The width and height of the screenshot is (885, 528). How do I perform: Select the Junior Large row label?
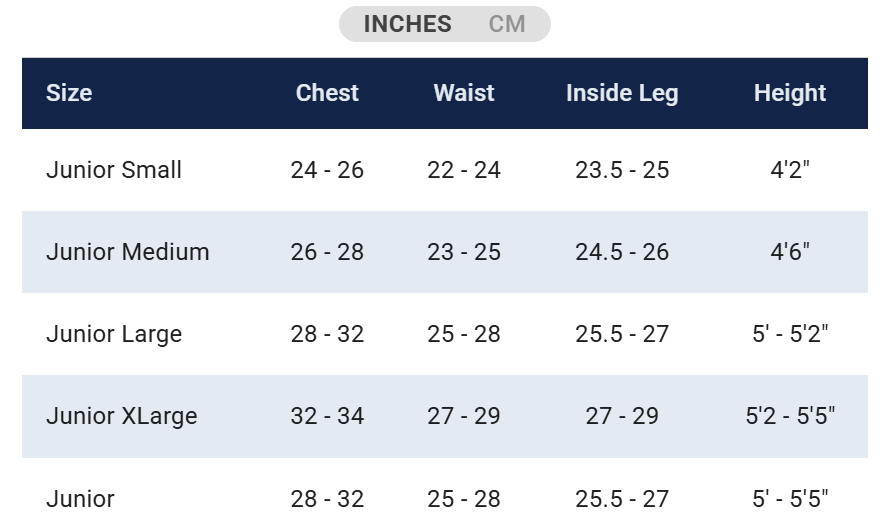[x=114, y=334]
